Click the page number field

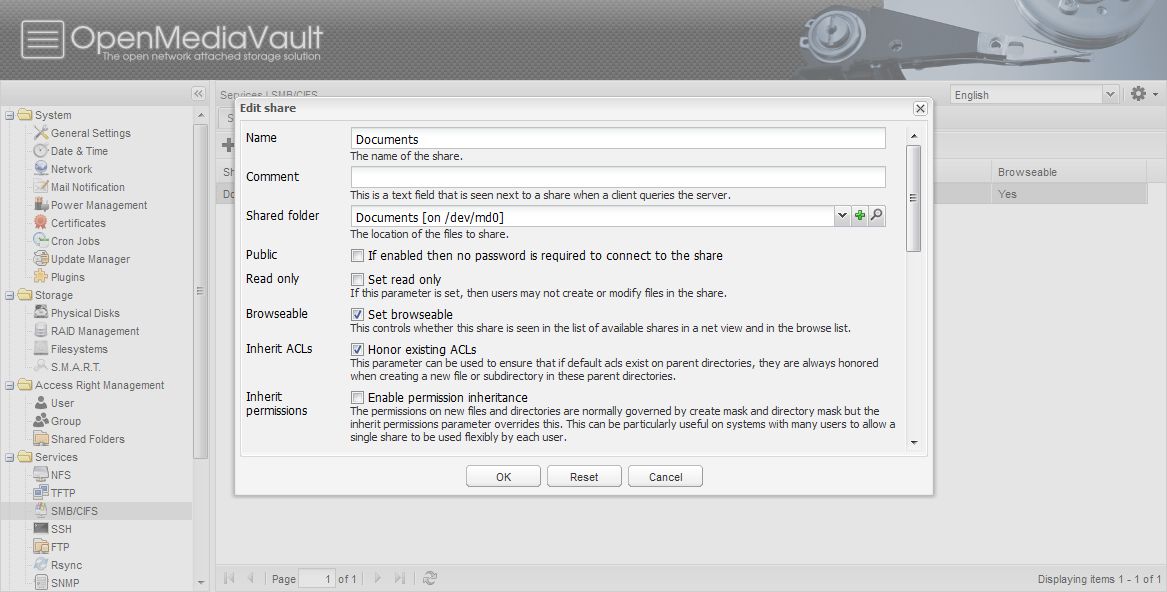point(317,579)
